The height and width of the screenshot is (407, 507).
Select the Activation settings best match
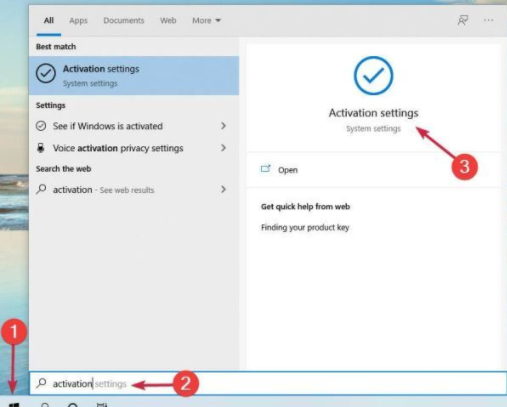tap(134, 75)
